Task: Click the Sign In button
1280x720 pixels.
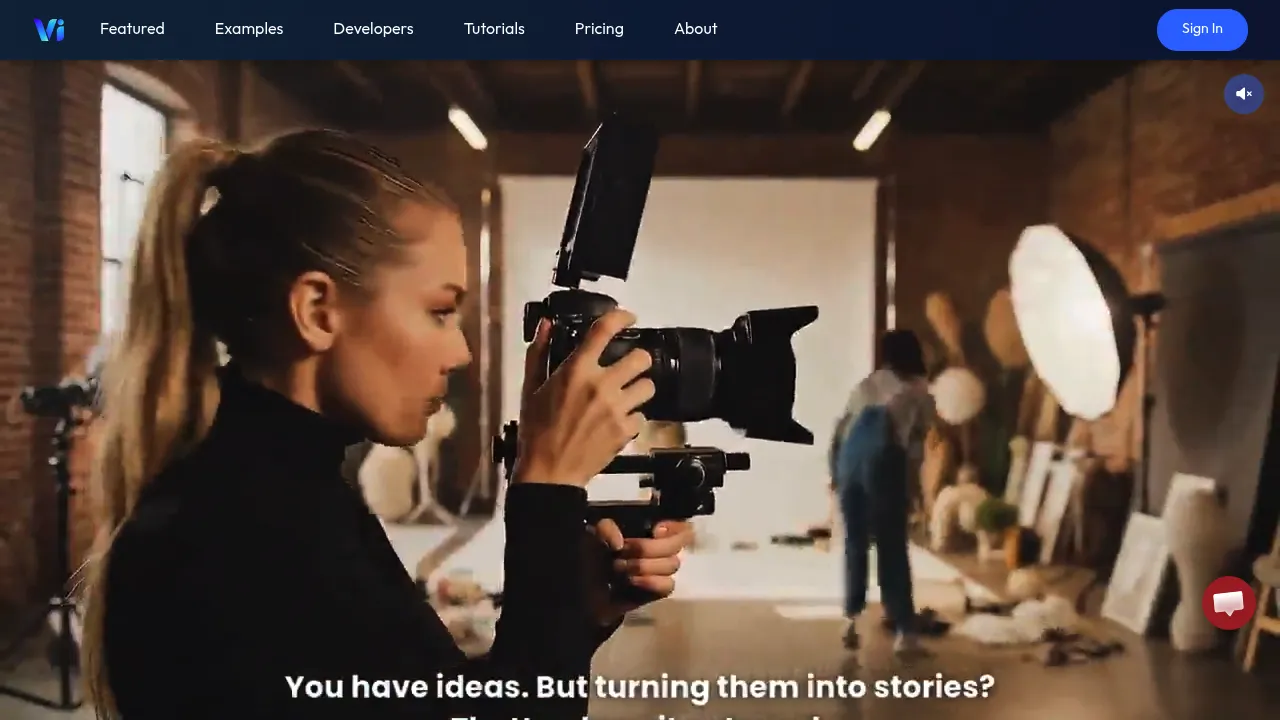Action: coord(1202,29)
